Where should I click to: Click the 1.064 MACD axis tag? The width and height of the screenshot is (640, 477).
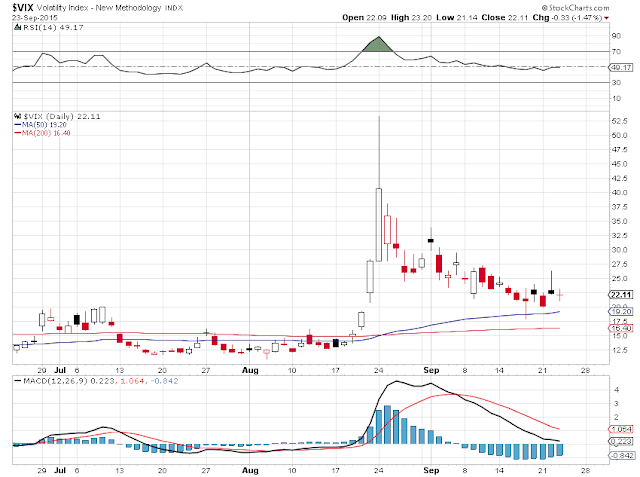click(621, 429)
